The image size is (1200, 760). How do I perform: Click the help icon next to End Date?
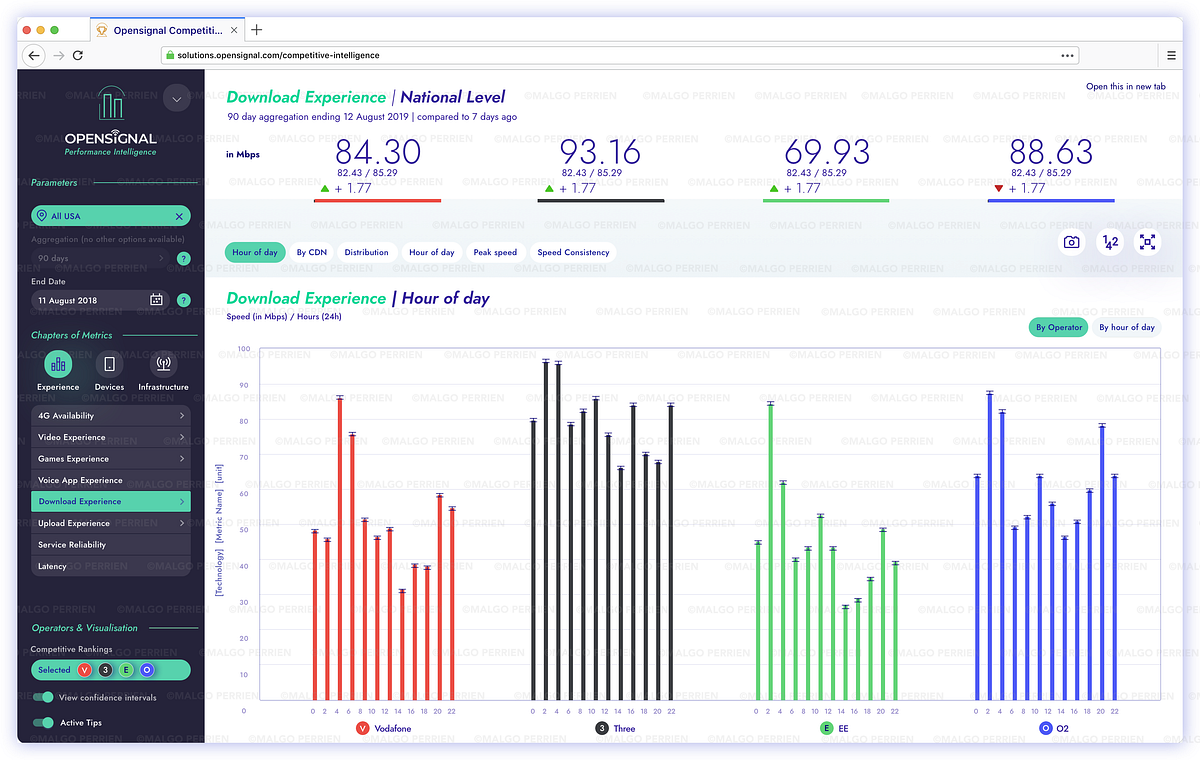point(183,299)
